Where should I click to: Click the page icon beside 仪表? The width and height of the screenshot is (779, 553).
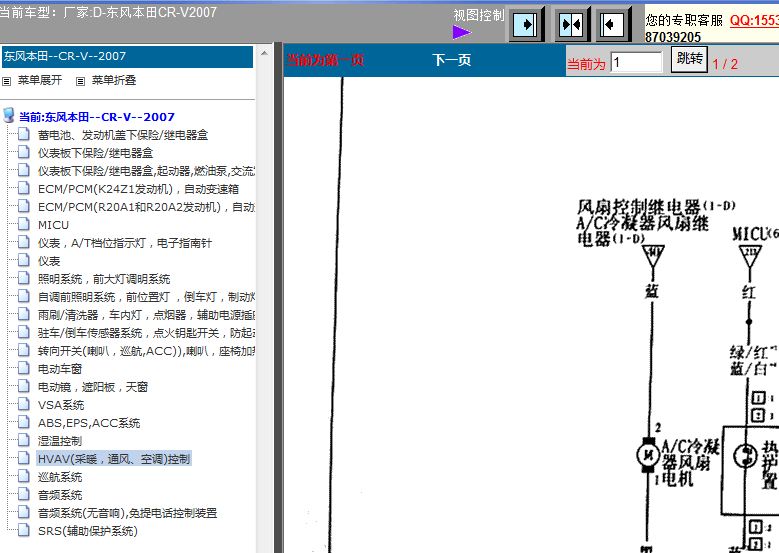pyautogui.click(x=23, y=260)
